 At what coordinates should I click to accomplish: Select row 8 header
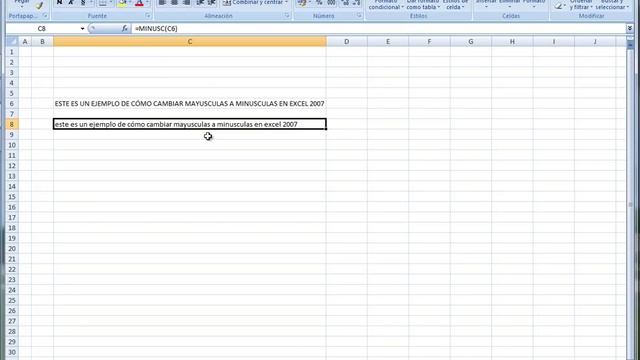point(12,124)
